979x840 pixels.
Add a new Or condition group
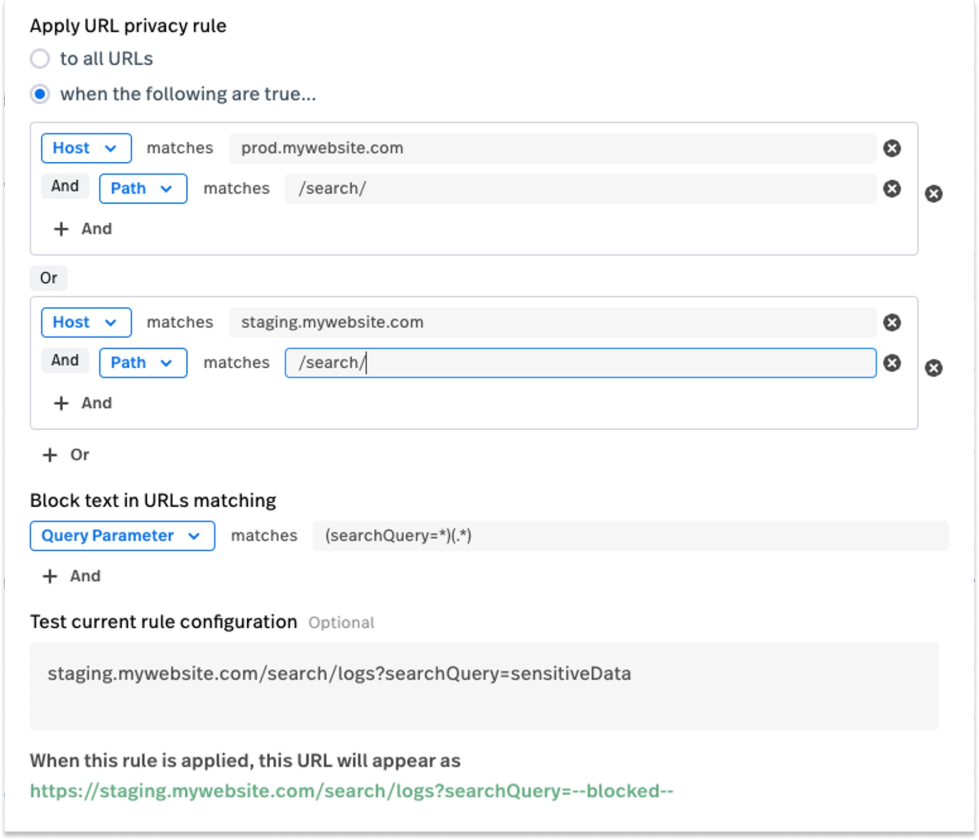pyautogui.click(x=66, y=455)
